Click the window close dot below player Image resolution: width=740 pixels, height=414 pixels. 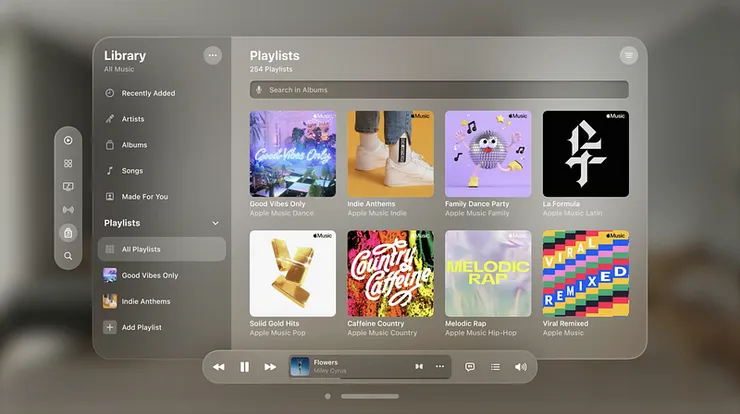(x=328, y=397)
